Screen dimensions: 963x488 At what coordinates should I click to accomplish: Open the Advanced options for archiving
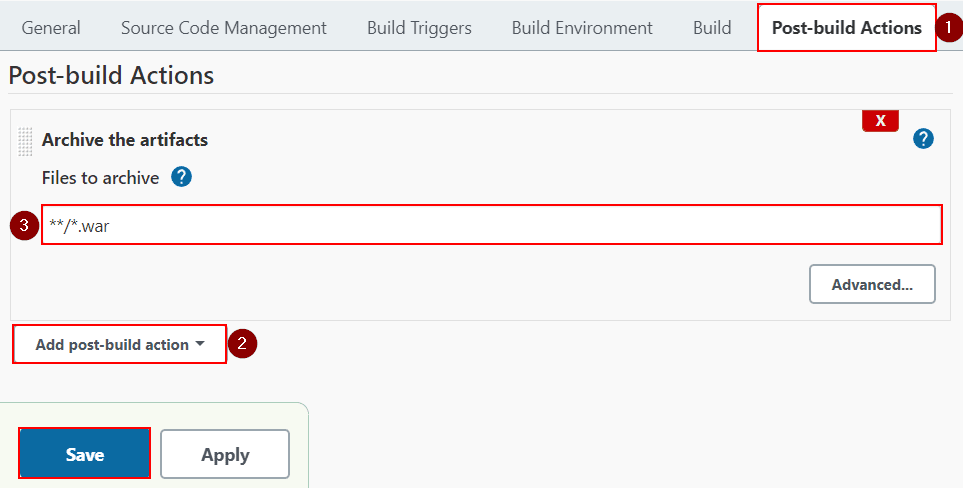tap(872, 284)
